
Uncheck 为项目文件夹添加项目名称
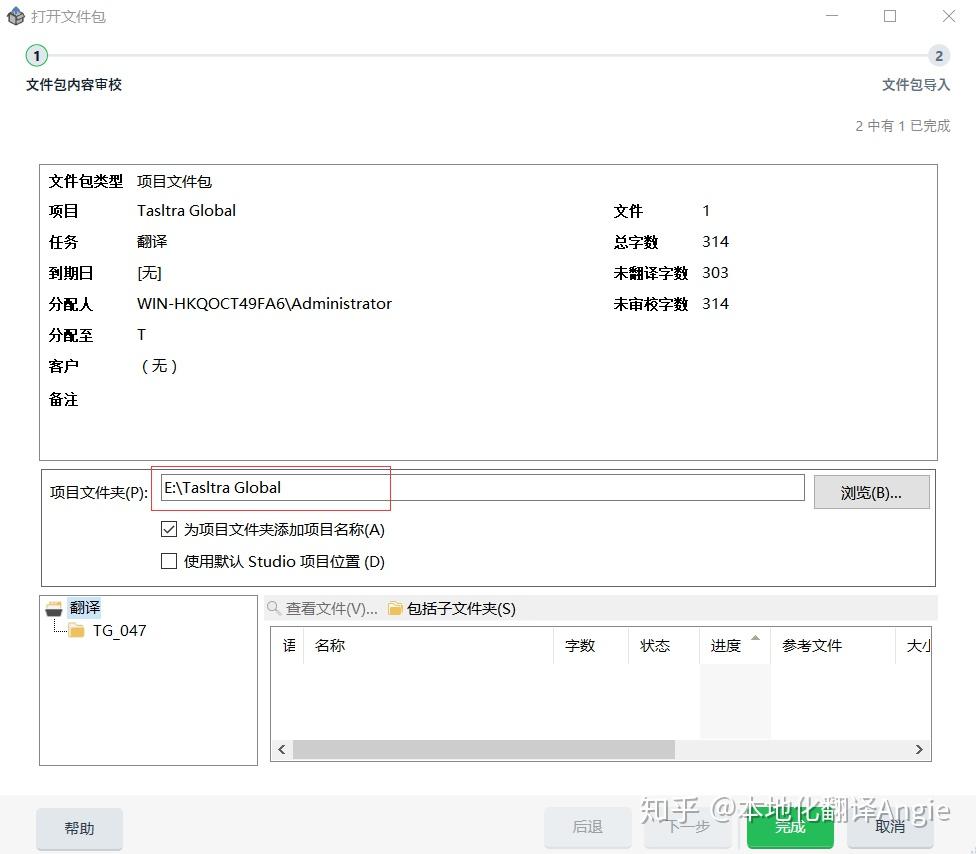pos(169,529)
